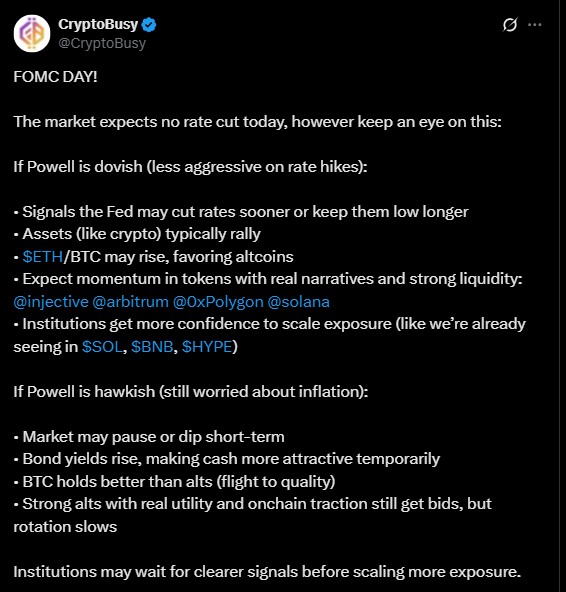Open the $ETH cashtag link
Screen dimensions: 566x592
tap(43, 257)
